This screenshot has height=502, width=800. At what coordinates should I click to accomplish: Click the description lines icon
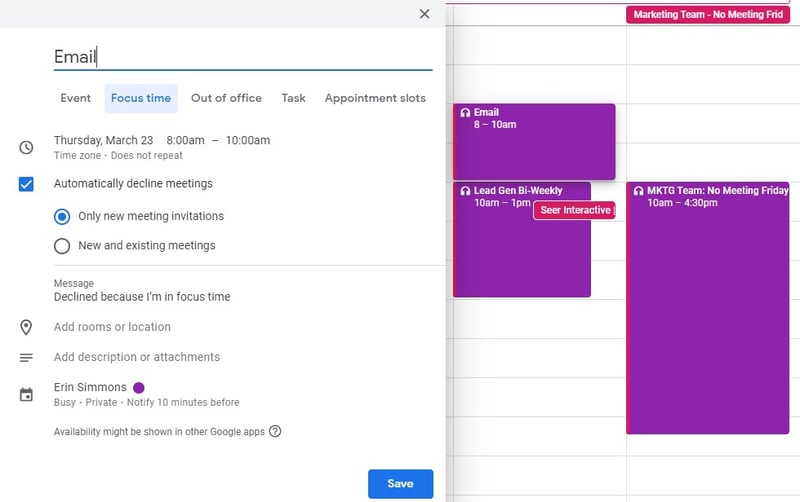pyautogui.click(x=27, y=358)
